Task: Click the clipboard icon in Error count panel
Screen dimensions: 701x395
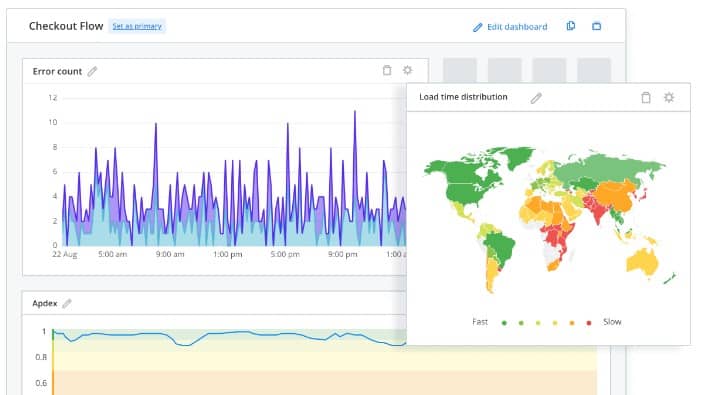Action: pos(387,70)
